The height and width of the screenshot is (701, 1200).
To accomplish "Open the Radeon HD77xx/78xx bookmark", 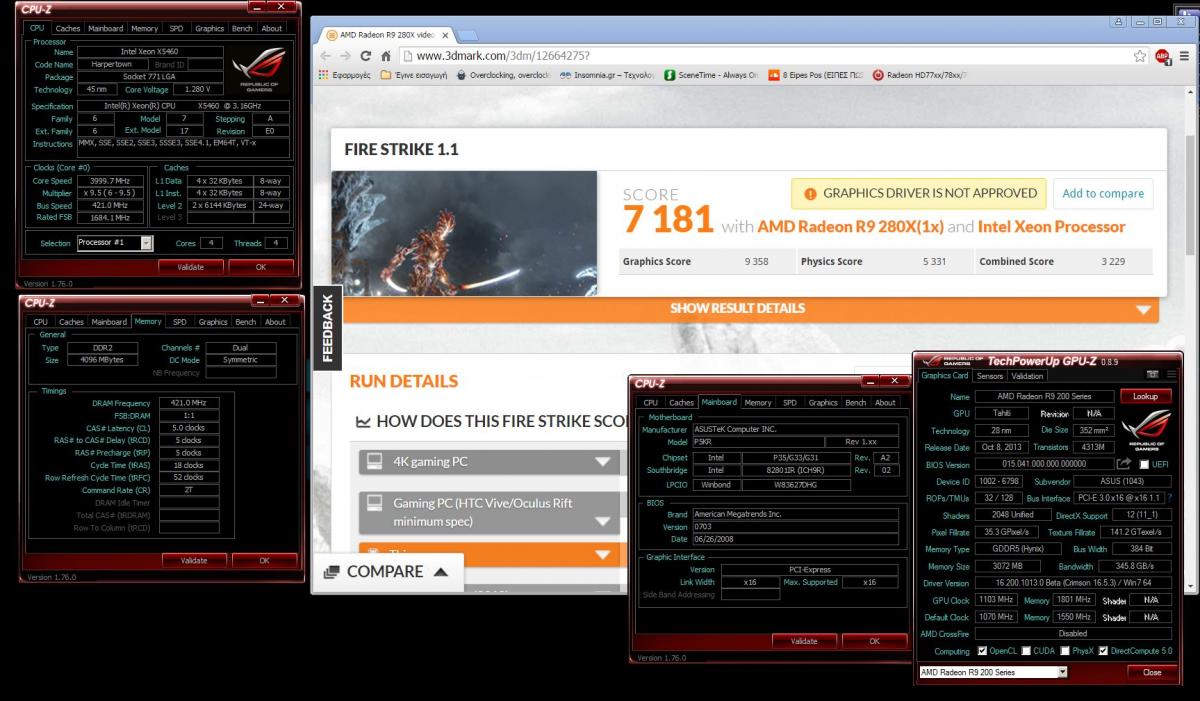I will [920, 75].
